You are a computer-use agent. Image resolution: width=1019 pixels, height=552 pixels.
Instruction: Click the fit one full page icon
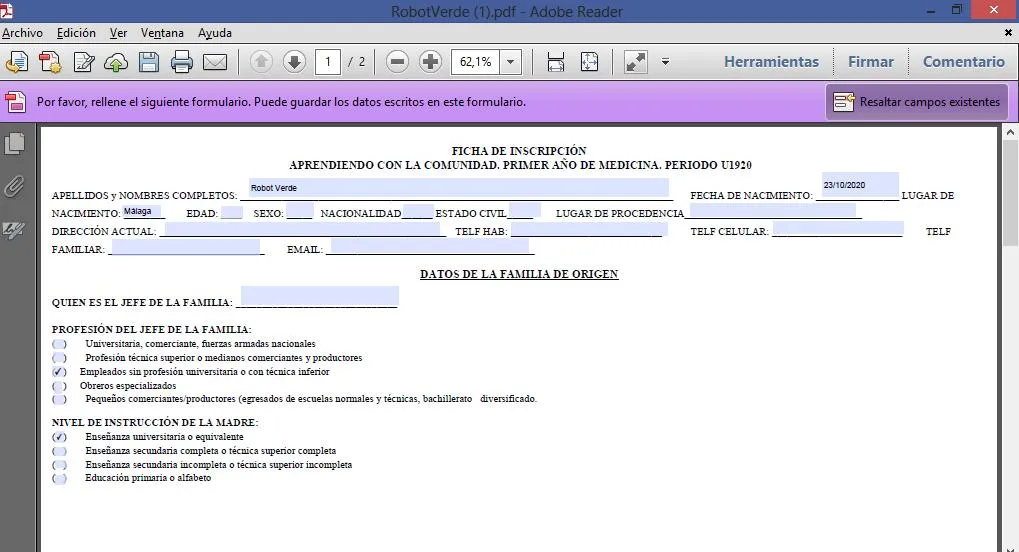point(589,62)
